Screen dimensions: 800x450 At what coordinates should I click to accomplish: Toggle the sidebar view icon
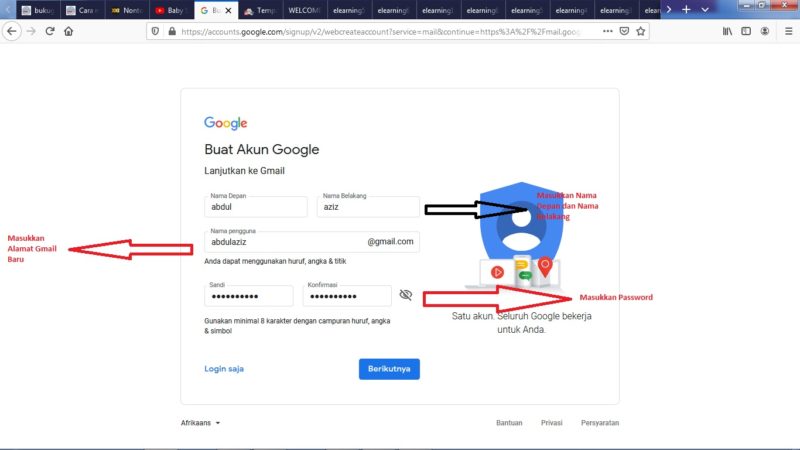pos(746,31)
